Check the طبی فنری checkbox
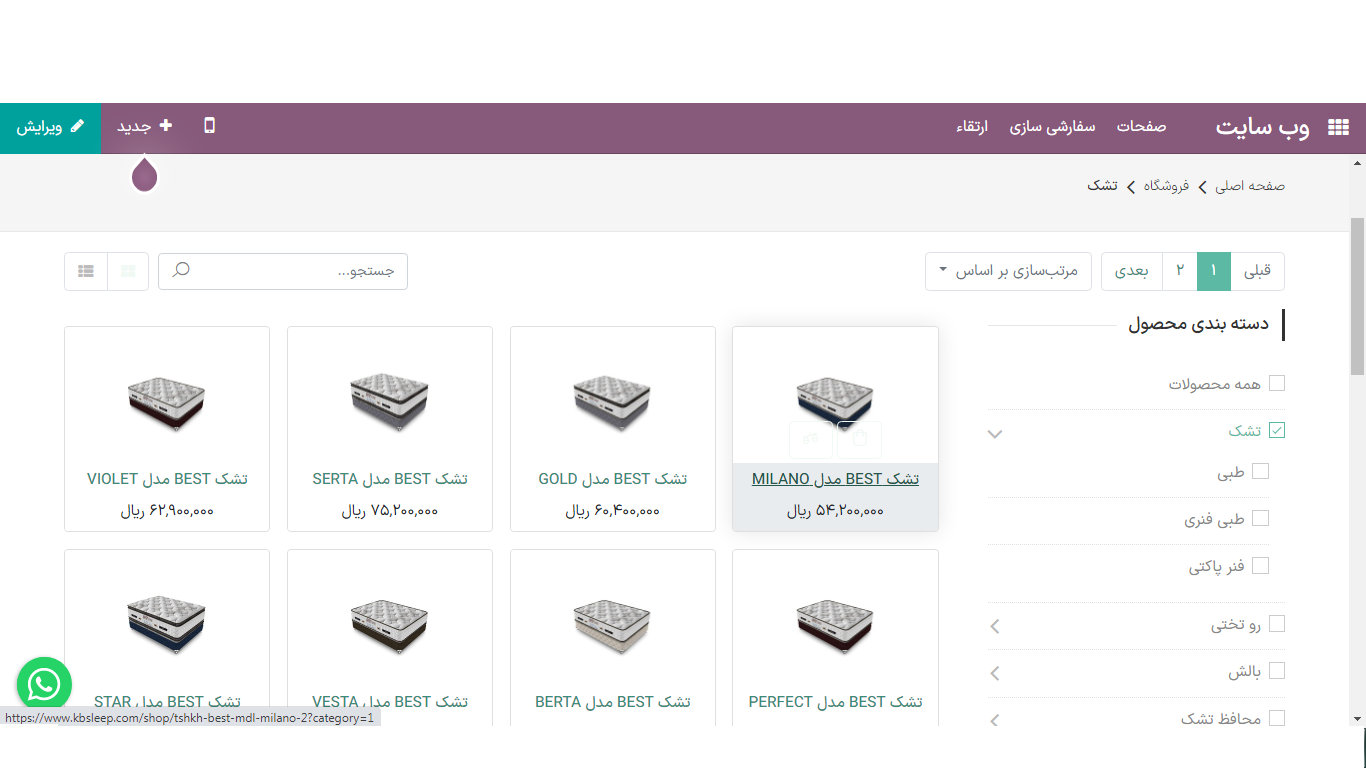 [1261, 518]
